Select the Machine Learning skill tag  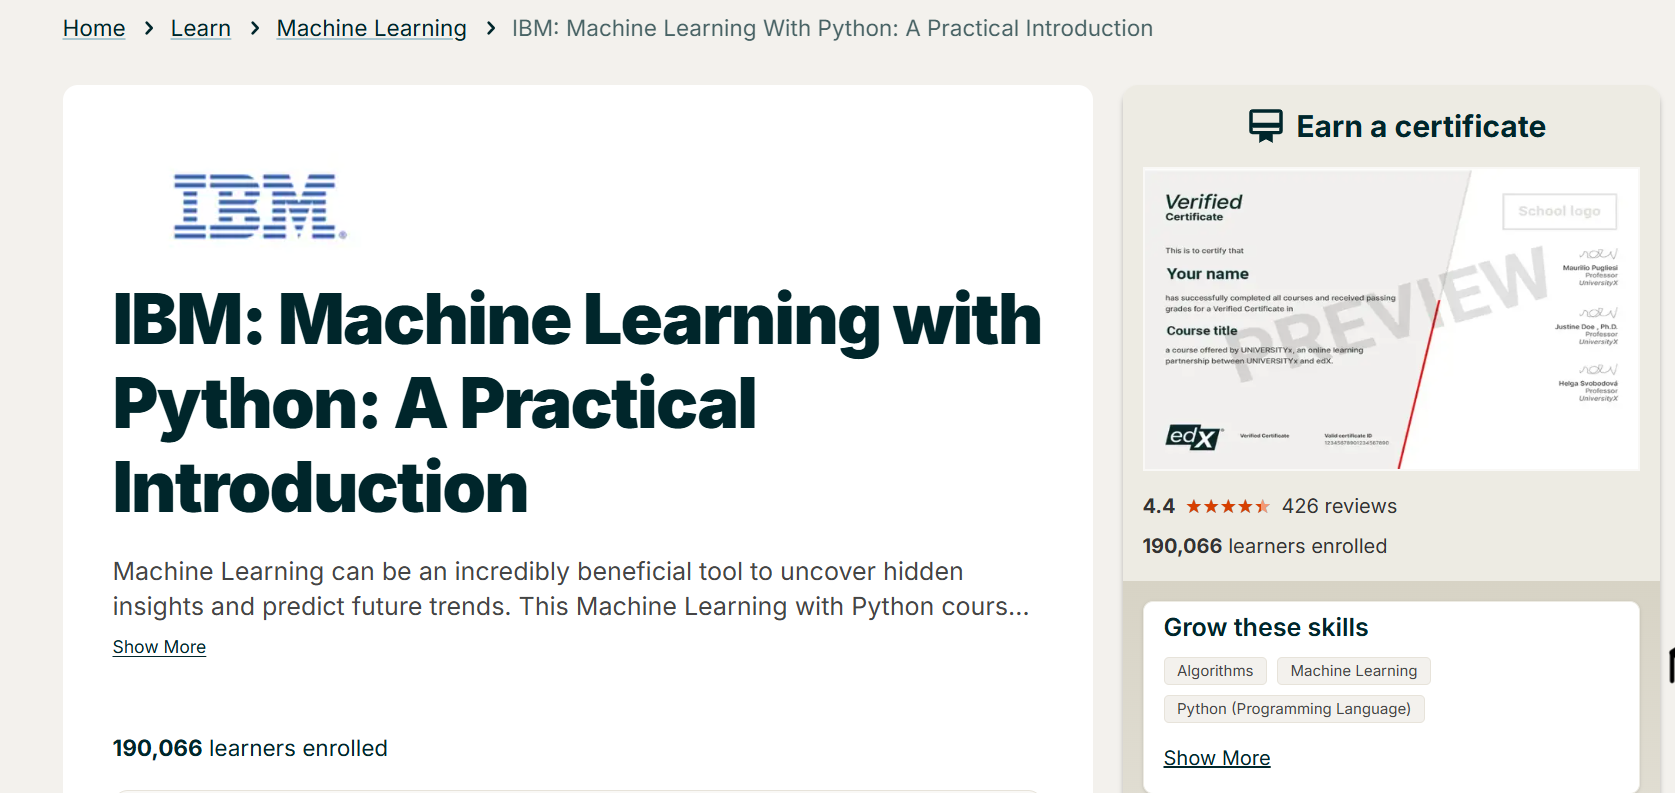click(1354, 671)
